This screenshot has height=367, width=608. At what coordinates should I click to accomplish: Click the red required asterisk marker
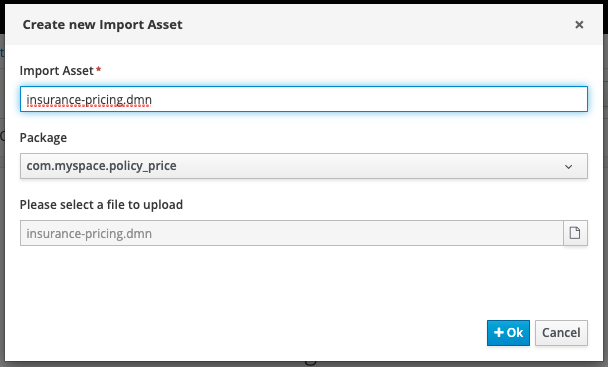coord(98,69)
